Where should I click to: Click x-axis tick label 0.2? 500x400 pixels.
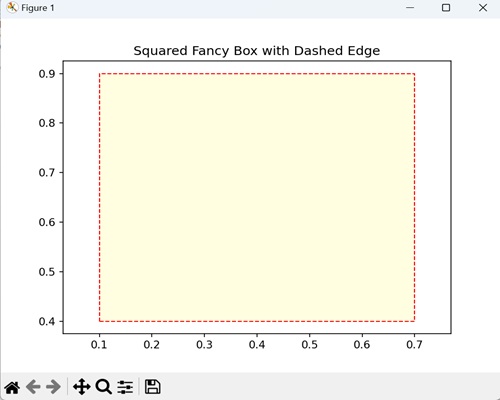pos(152,345)
